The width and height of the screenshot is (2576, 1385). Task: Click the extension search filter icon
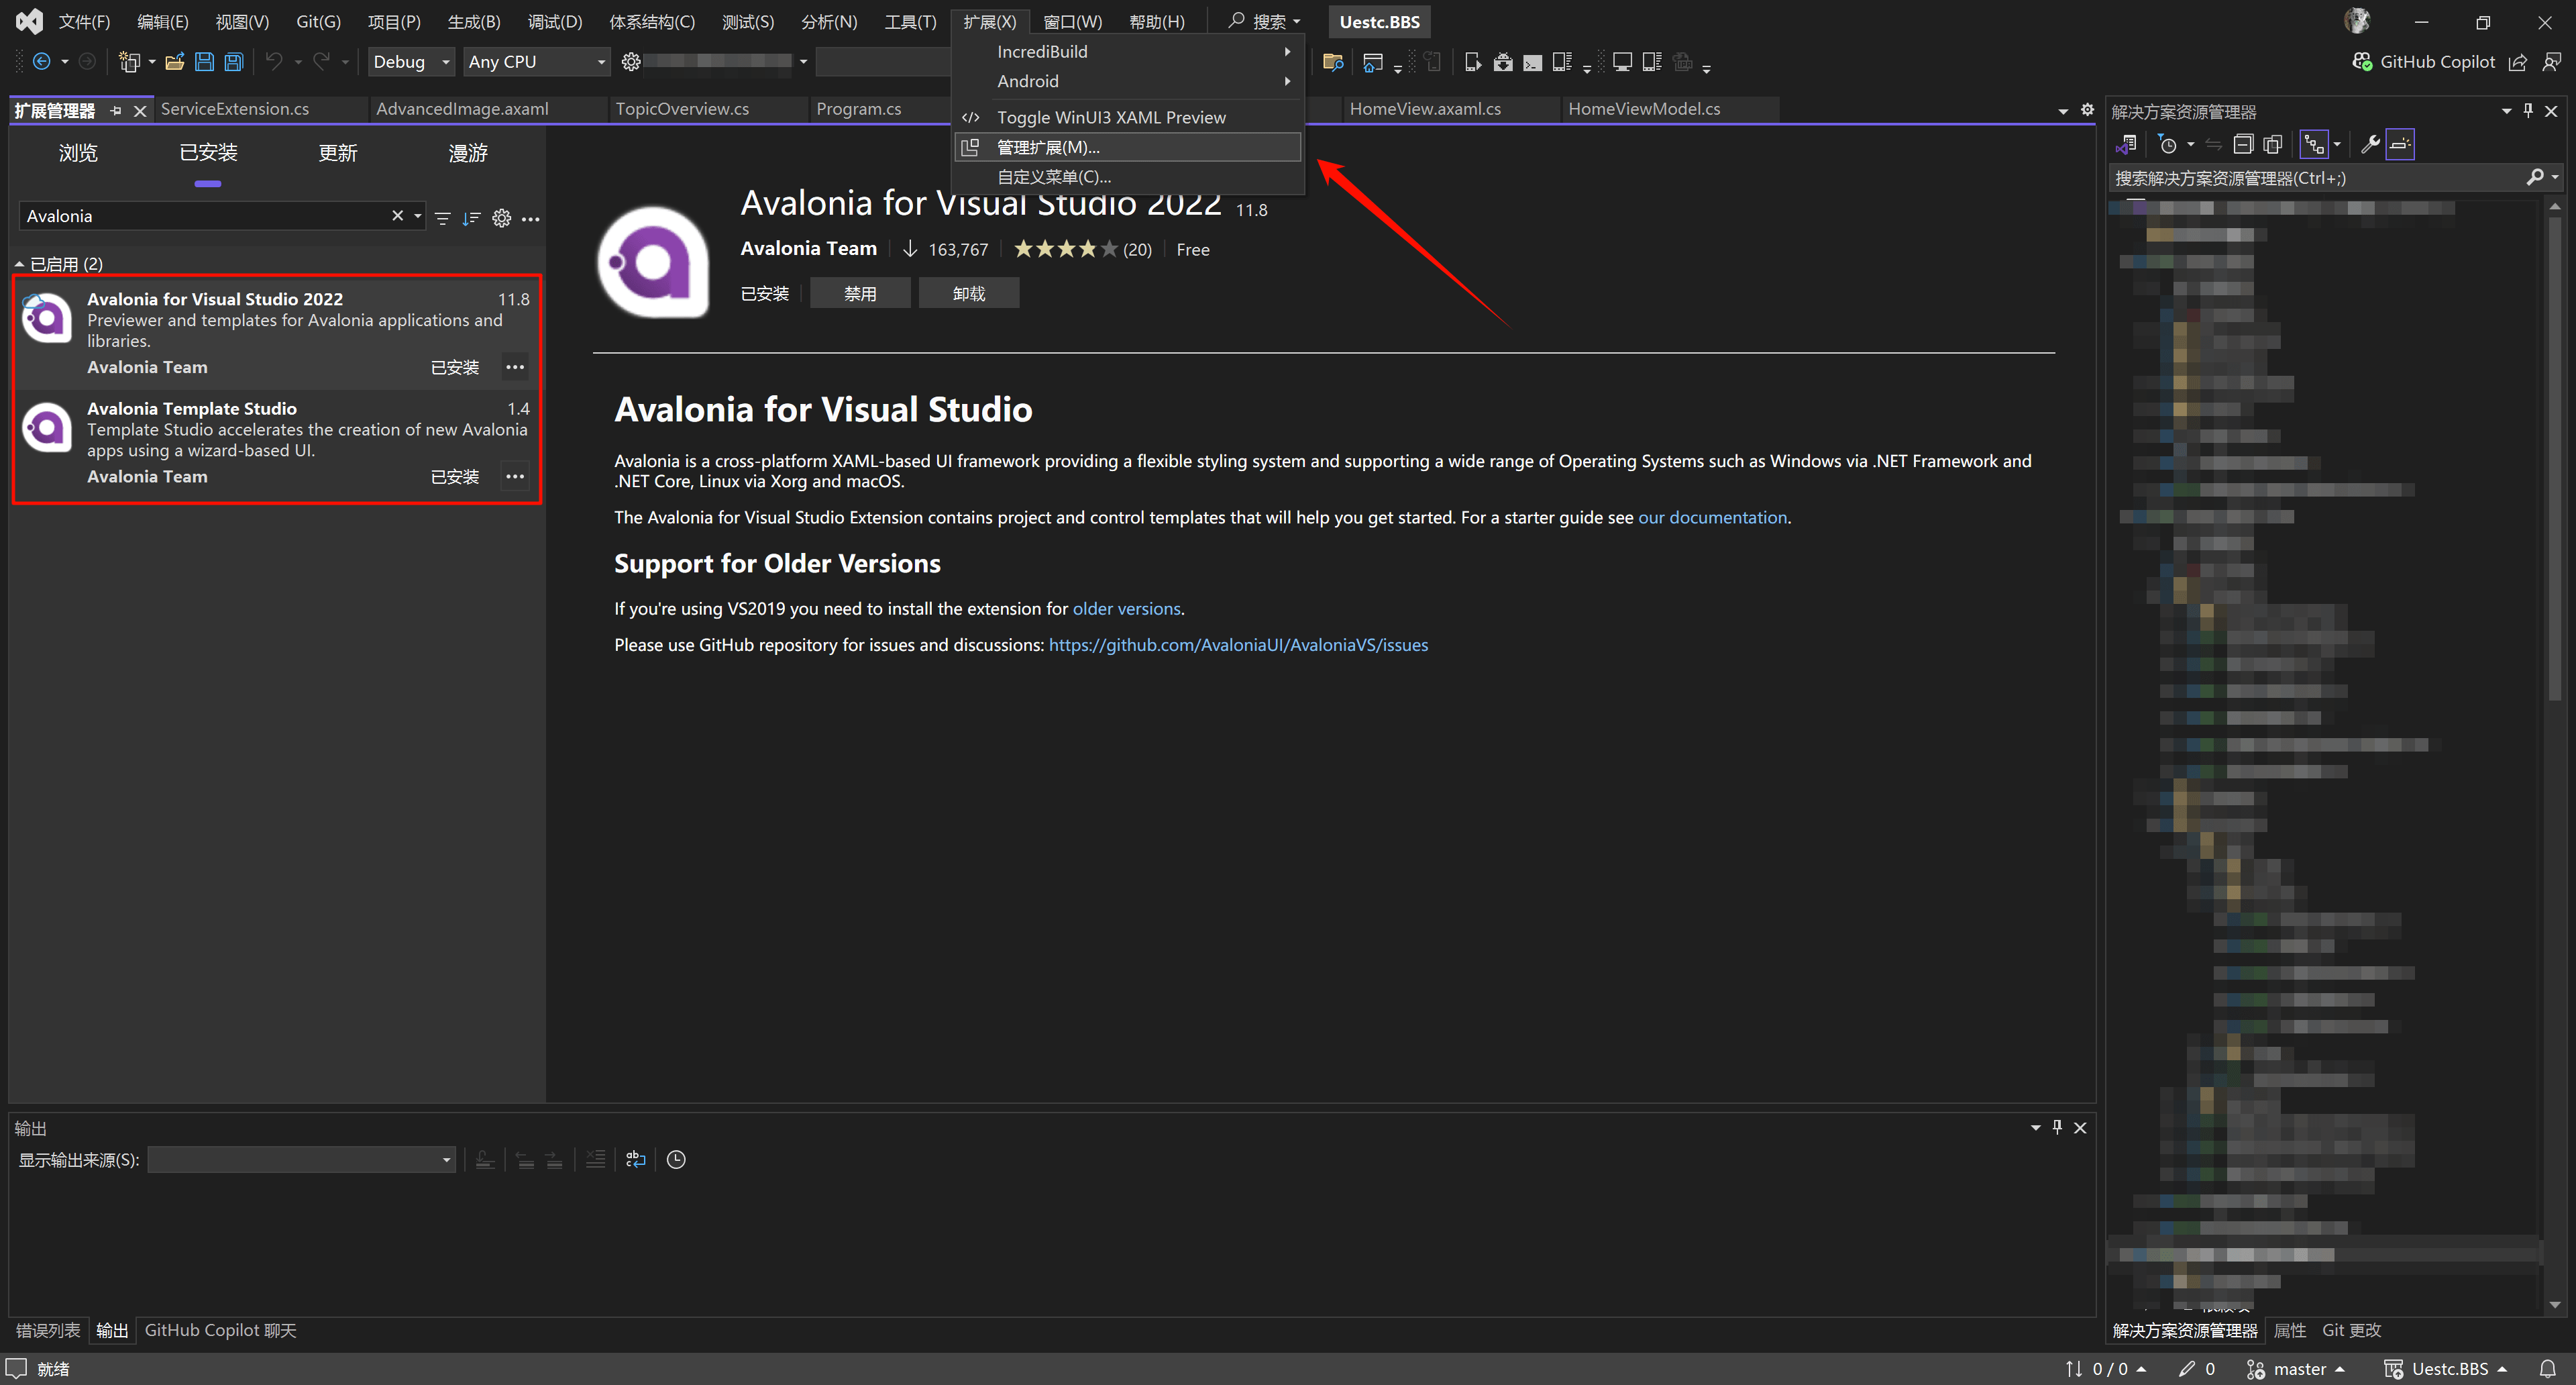tap(443, 218)
